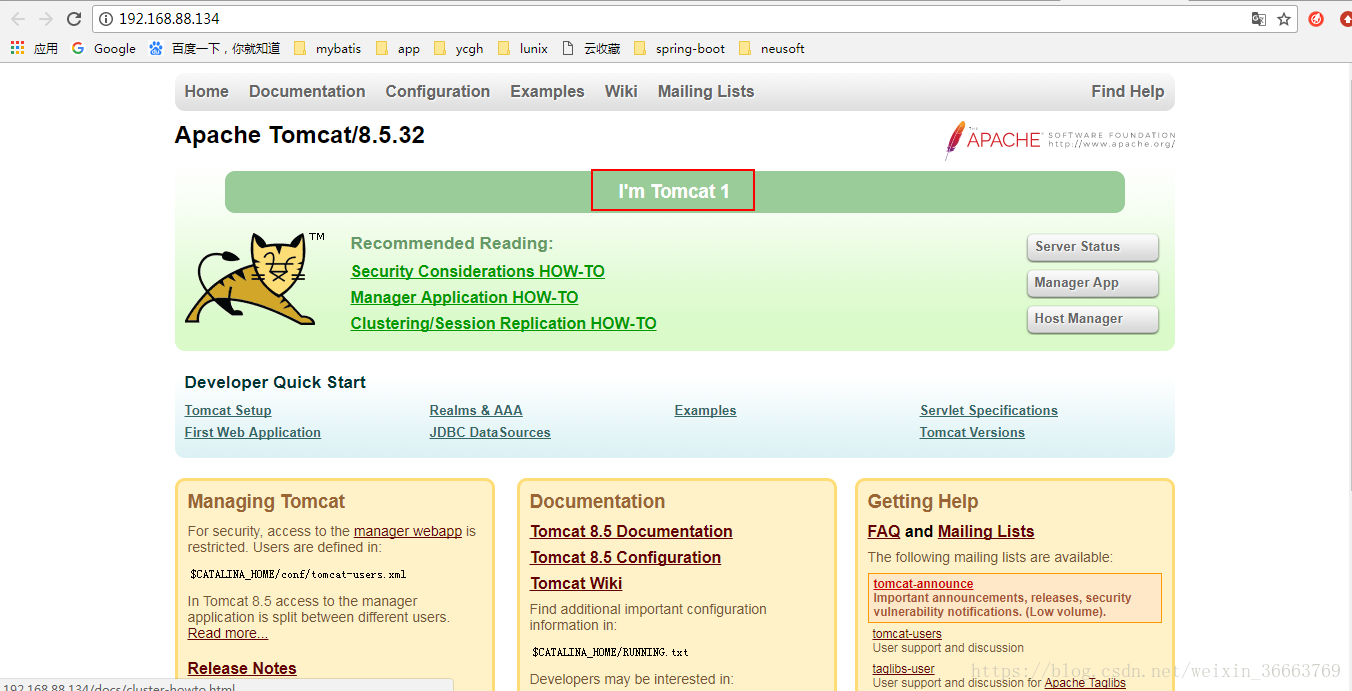
Task: Open the tomcat-announce mailing list link
Action: coord(923,584)
